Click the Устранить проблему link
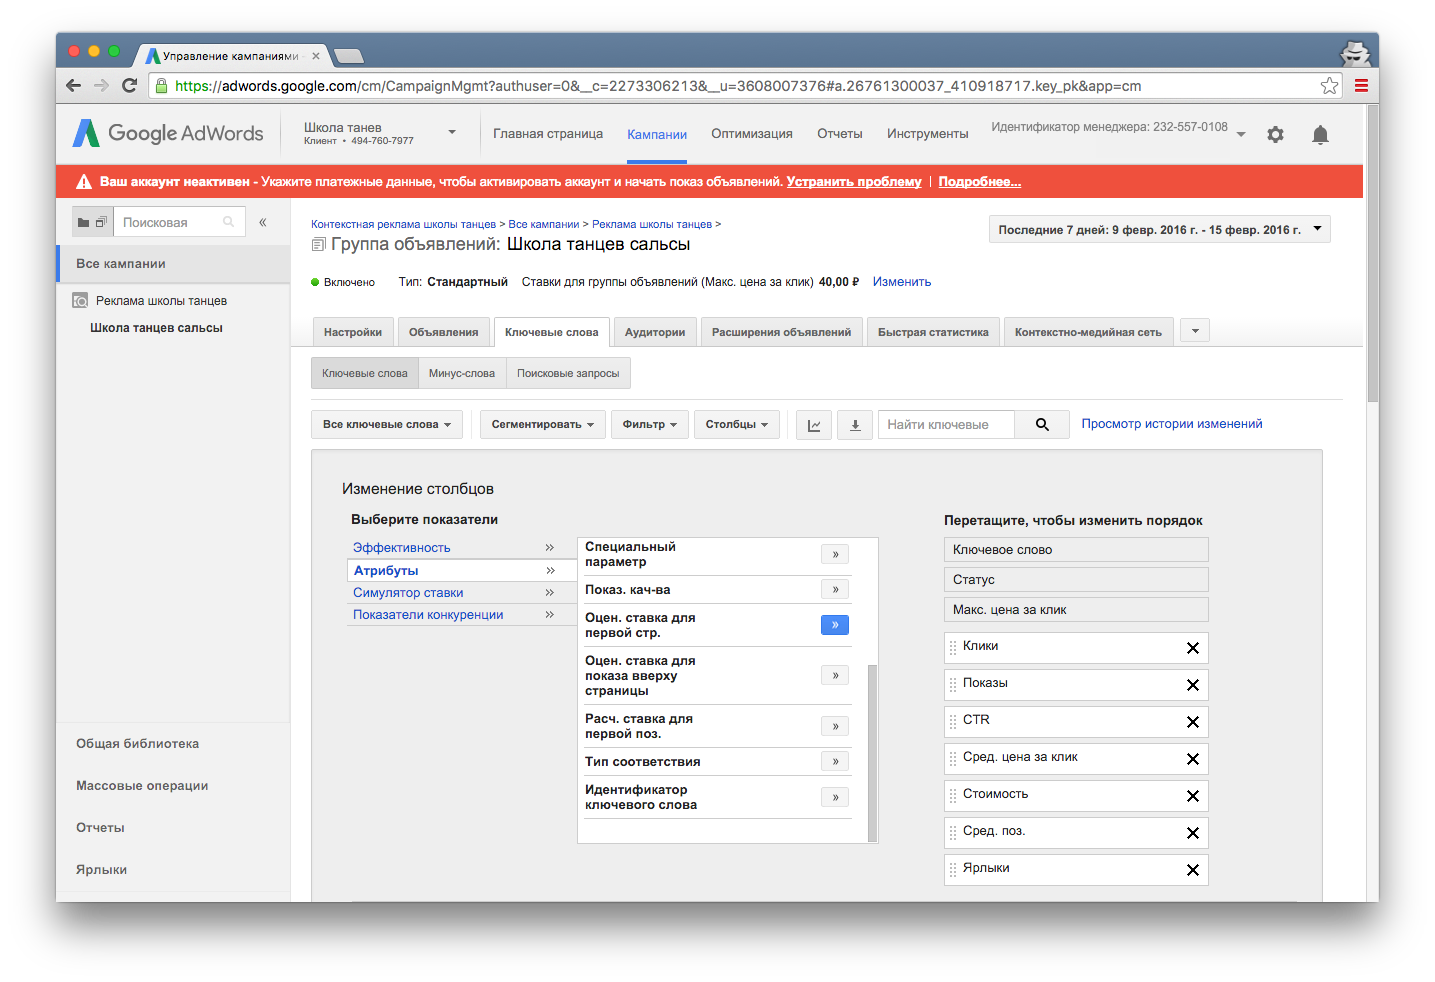The height and width of the screenshot is (982, 1435). coord(854,182)
